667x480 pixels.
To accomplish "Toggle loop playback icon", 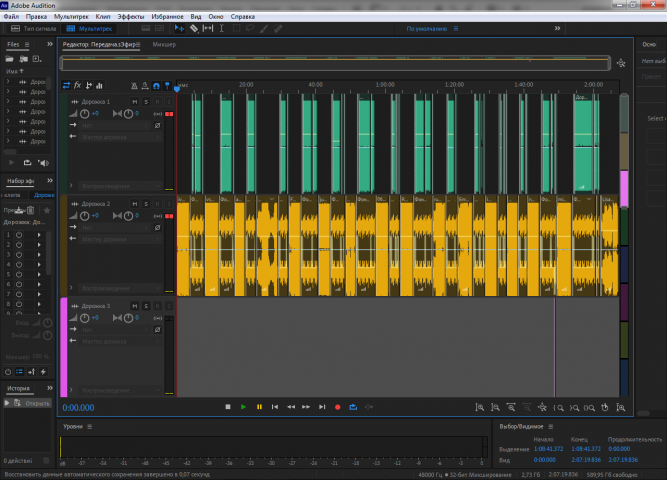I will click(x=353, y=407).
